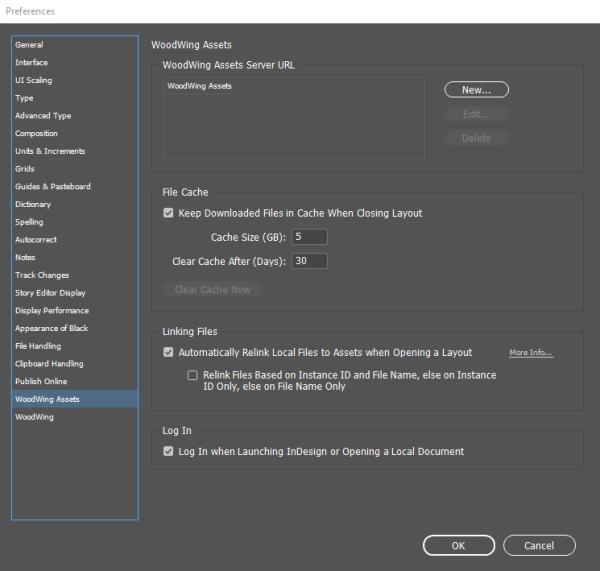Click the OK button

coord(458,545)
